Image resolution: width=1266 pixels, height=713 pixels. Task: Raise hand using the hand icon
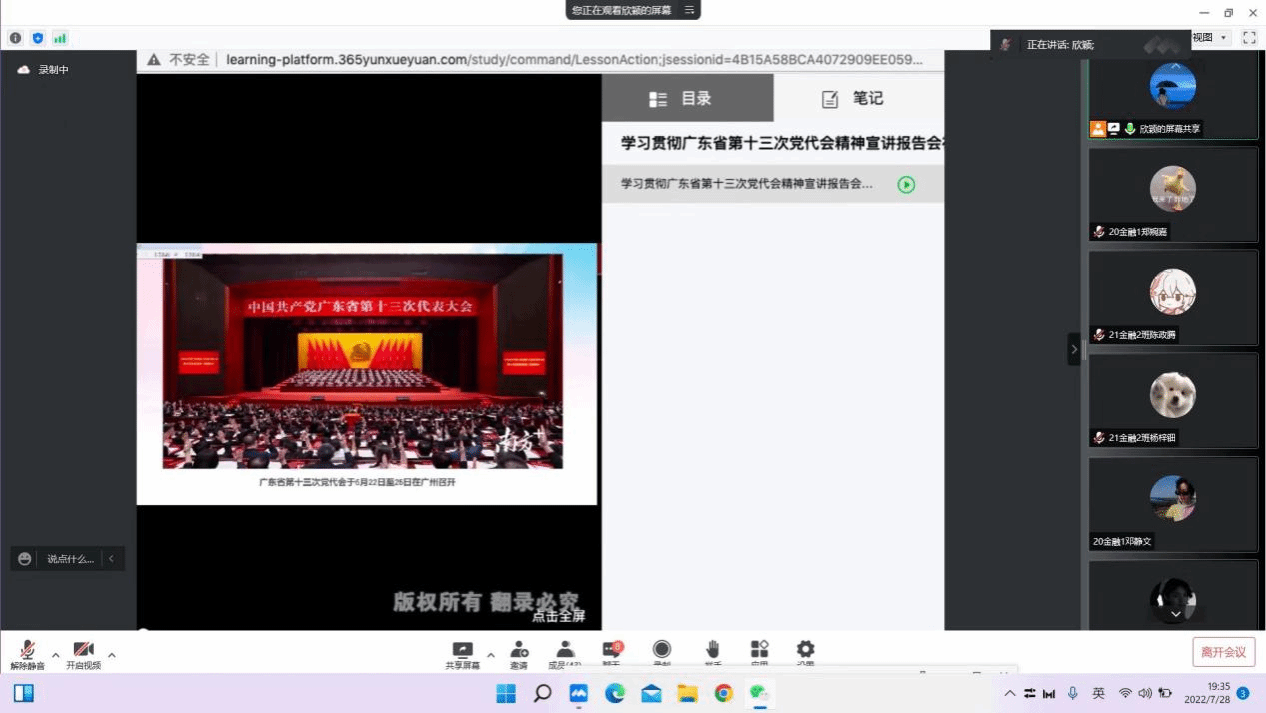713,651
